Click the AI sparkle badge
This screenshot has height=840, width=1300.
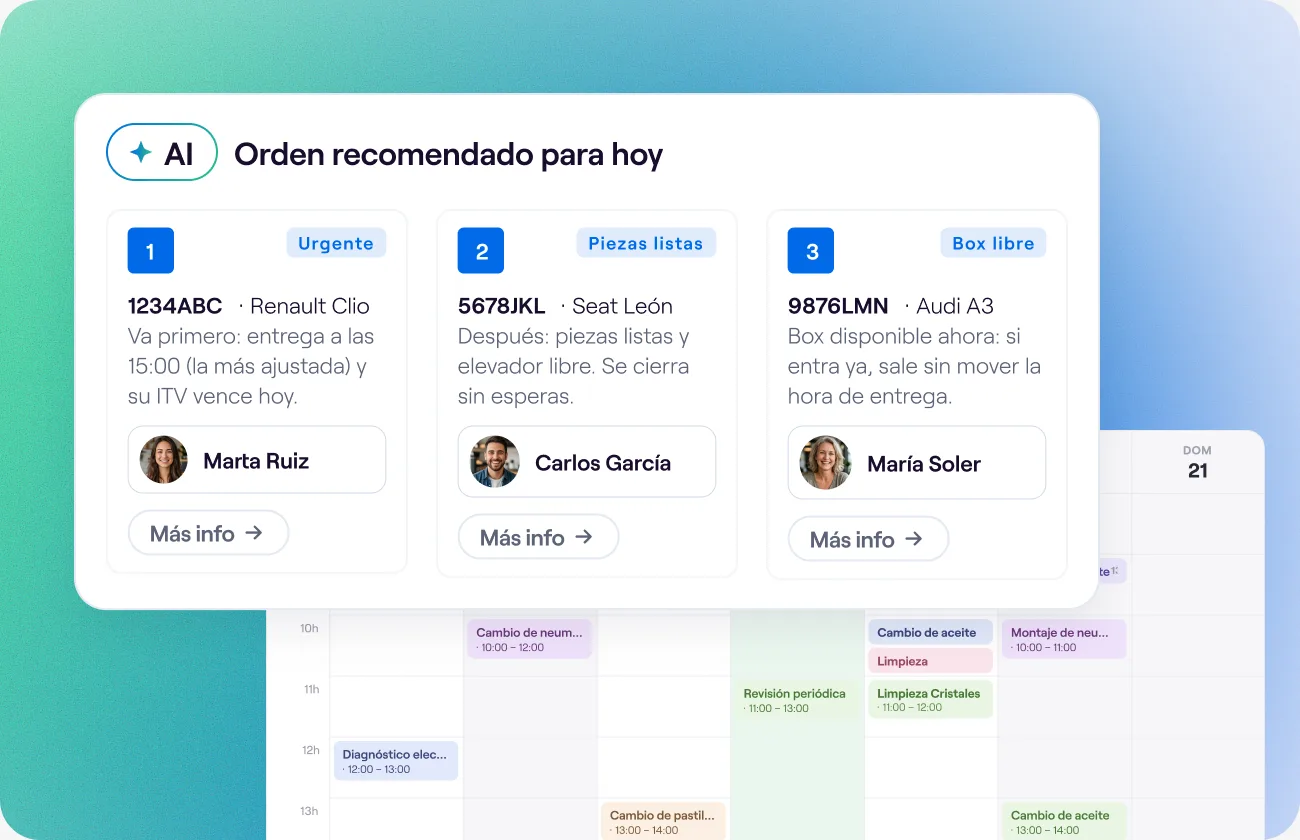[162, 152]
